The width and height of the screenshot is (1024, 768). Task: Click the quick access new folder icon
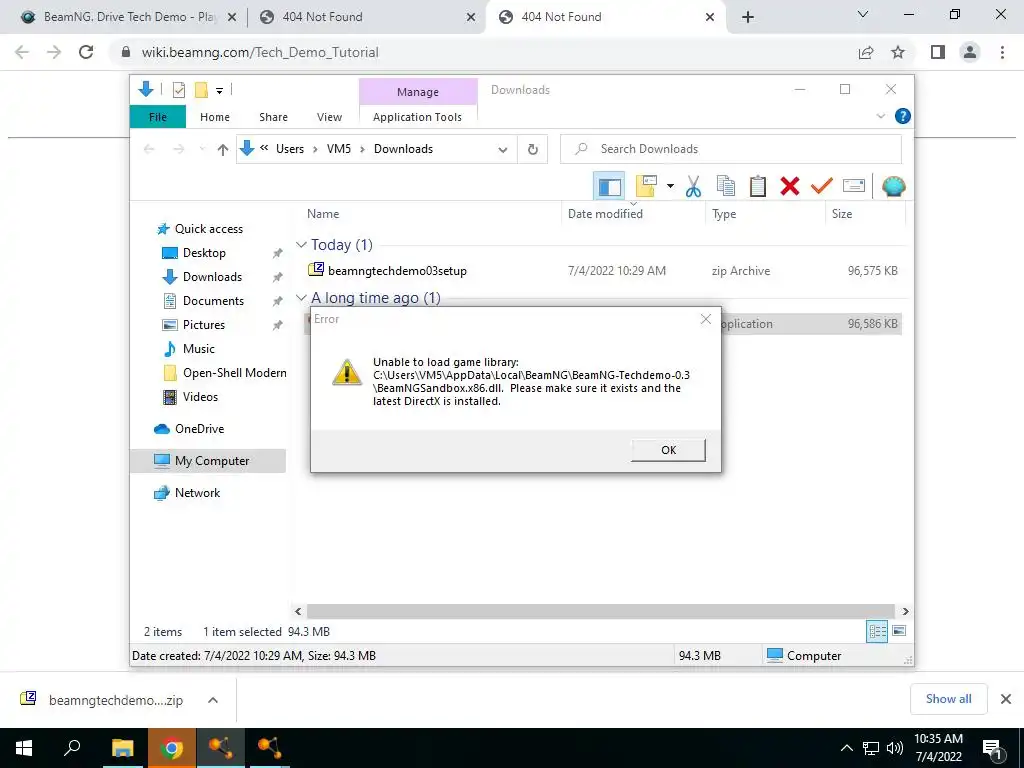[201, 90]
